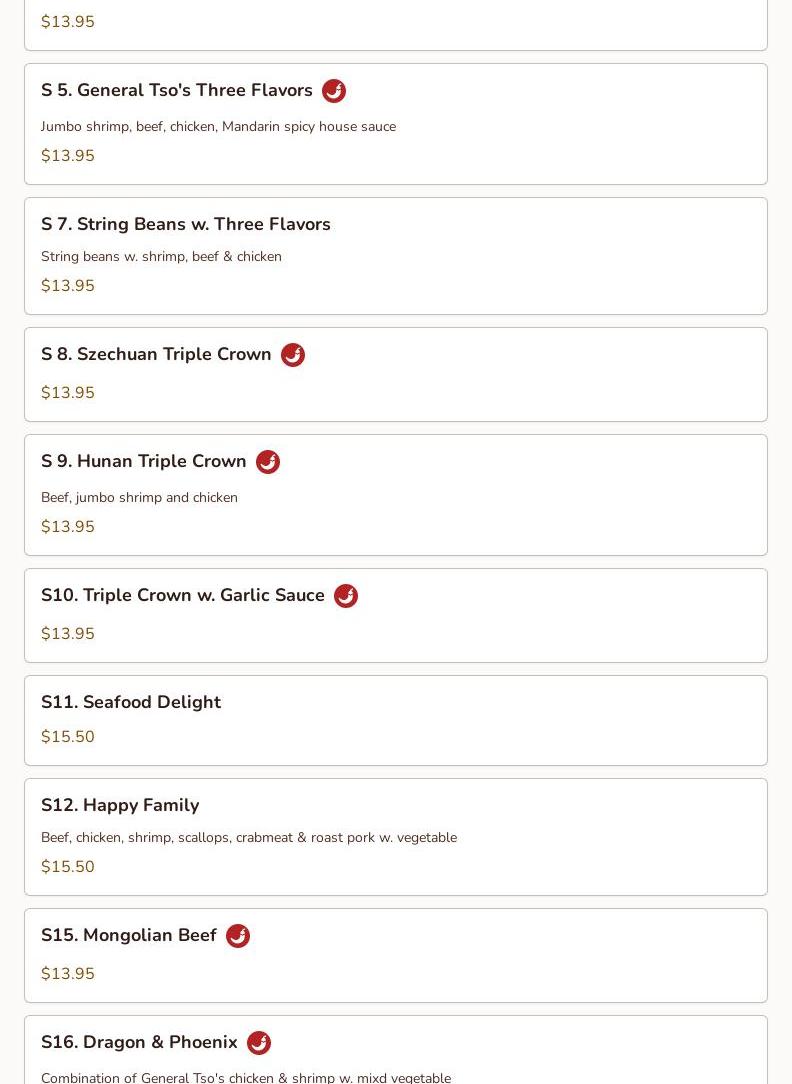The width and height of the screenshot is (792, 1084).
Task: Click chili pepper icon next to Dragon & Phoenix
Action: 258,1043
